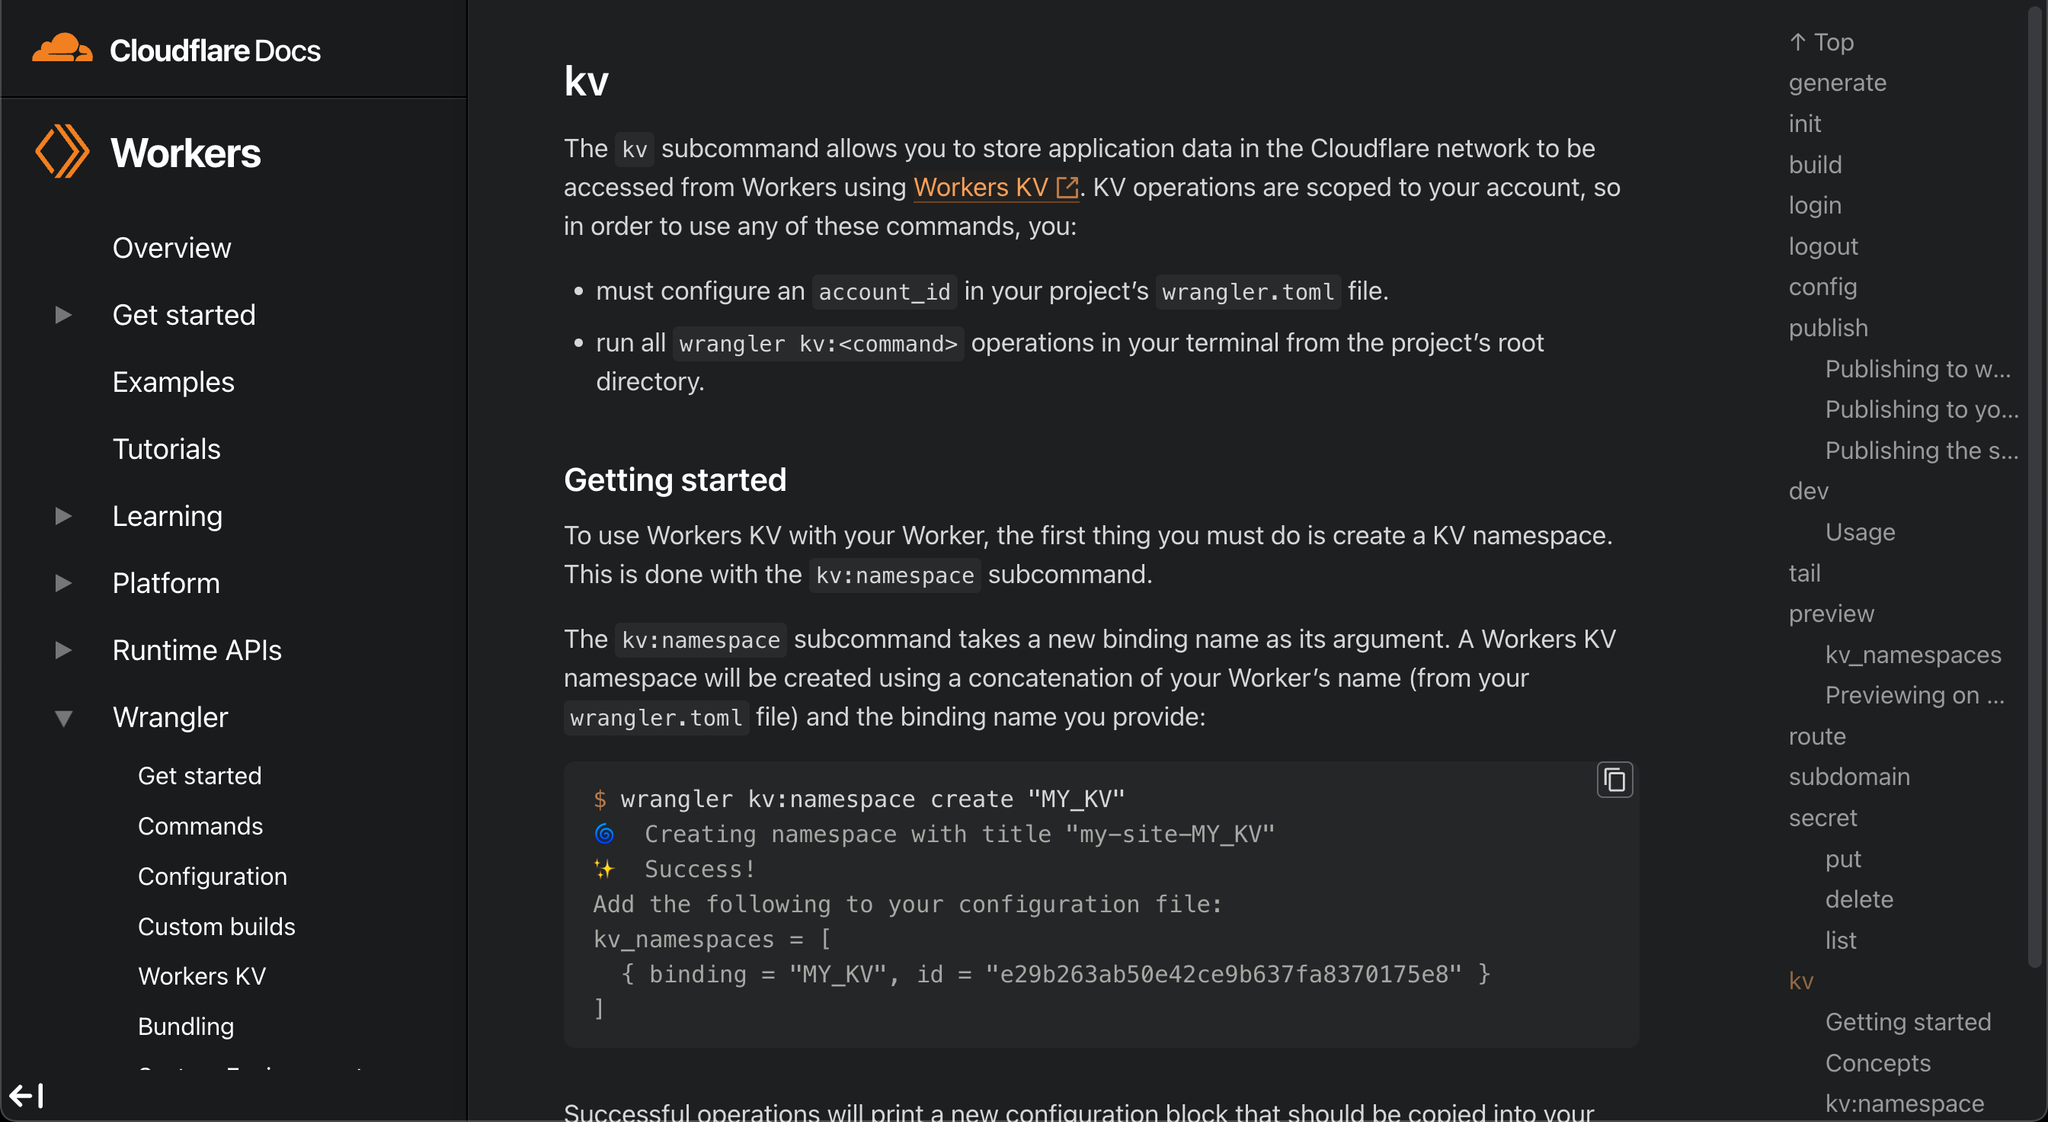Viewport: 2048px width, 1122px height.
Task: Click the Wrangler expand/collapse toggle icon
Action: click(65, 716)
